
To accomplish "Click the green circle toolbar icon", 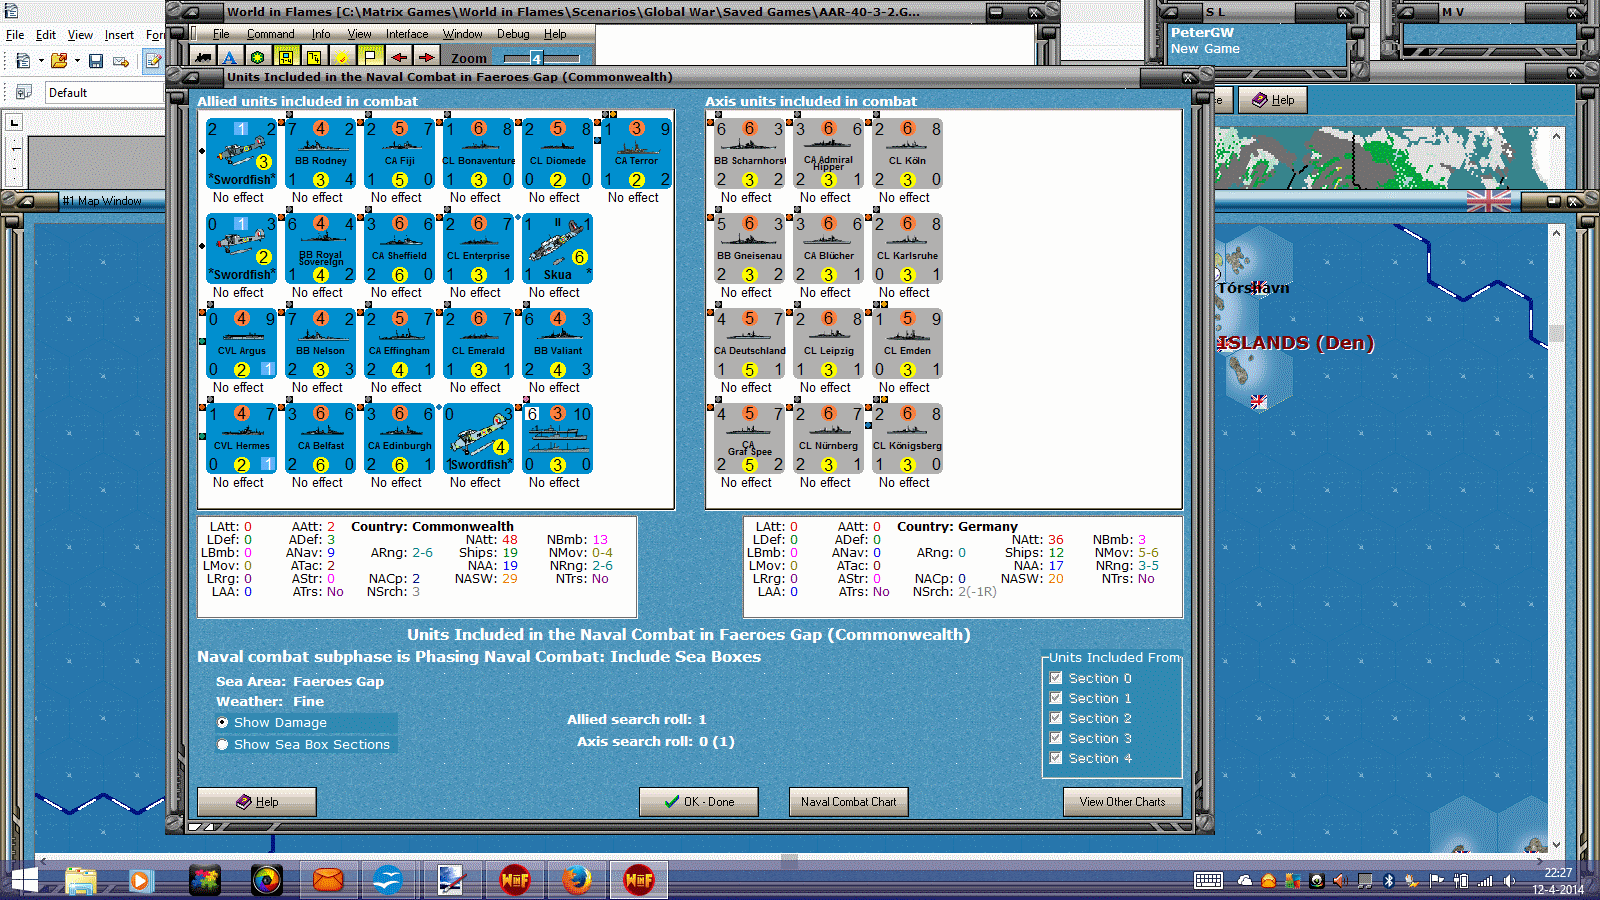I will coord(257,57).
